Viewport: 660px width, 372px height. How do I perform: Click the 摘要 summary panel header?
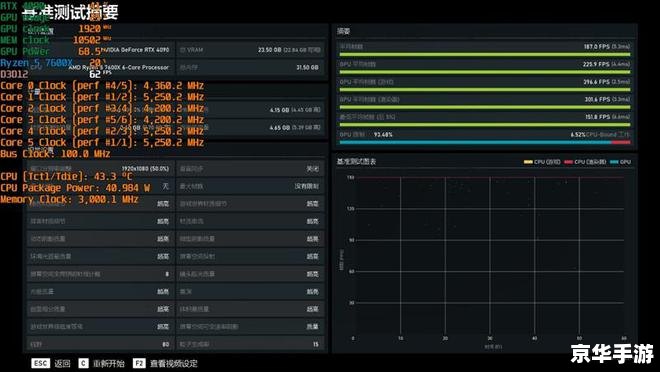(x=343, y=31)
